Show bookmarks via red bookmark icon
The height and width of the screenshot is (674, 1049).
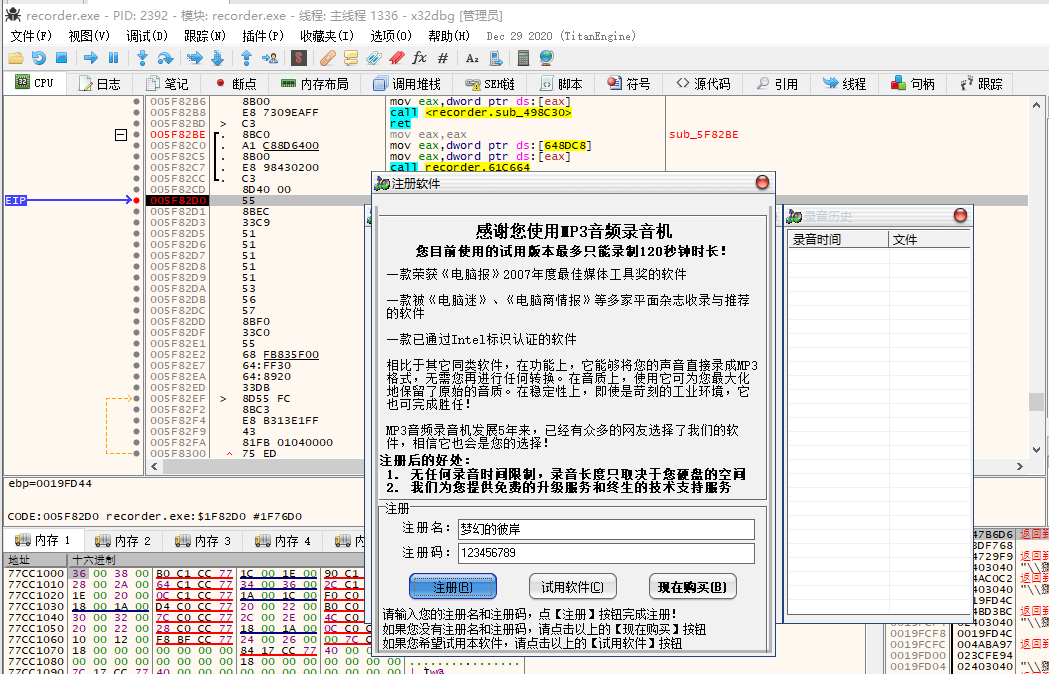click(x=397, y=58)
